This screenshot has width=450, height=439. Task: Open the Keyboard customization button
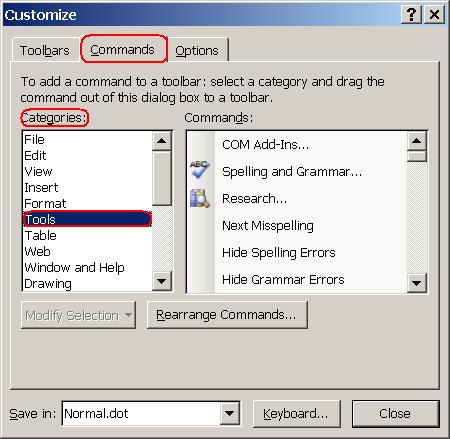(296, 414)
